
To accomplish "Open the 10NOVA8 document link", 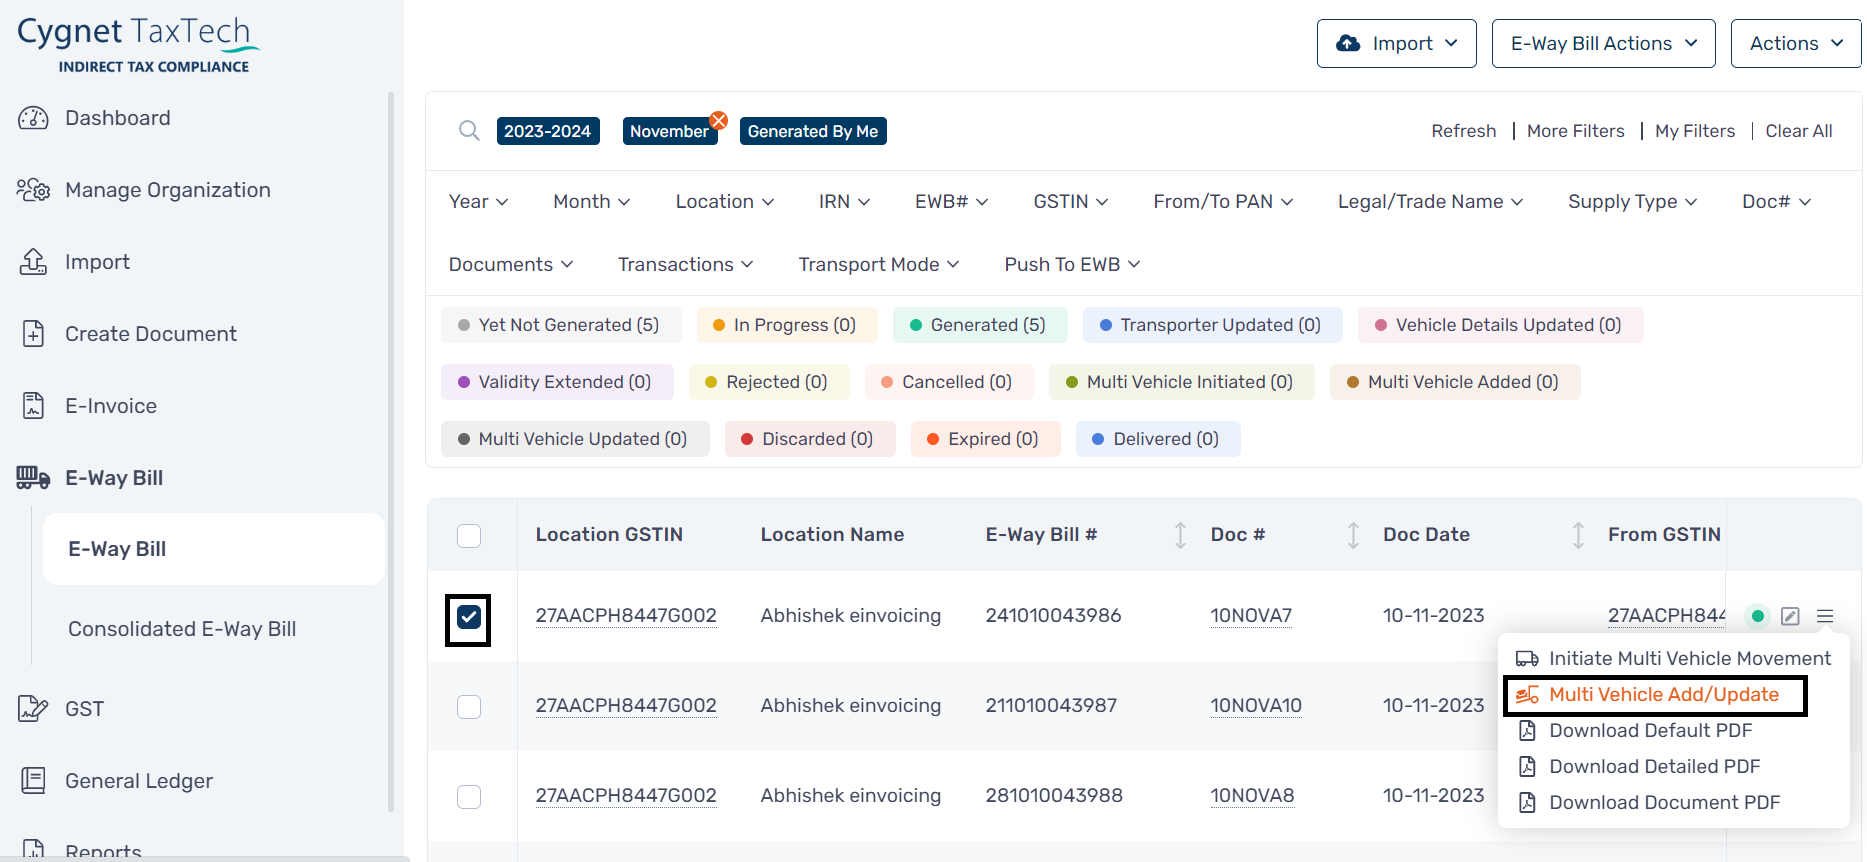I will click(x=1252, y=796).
